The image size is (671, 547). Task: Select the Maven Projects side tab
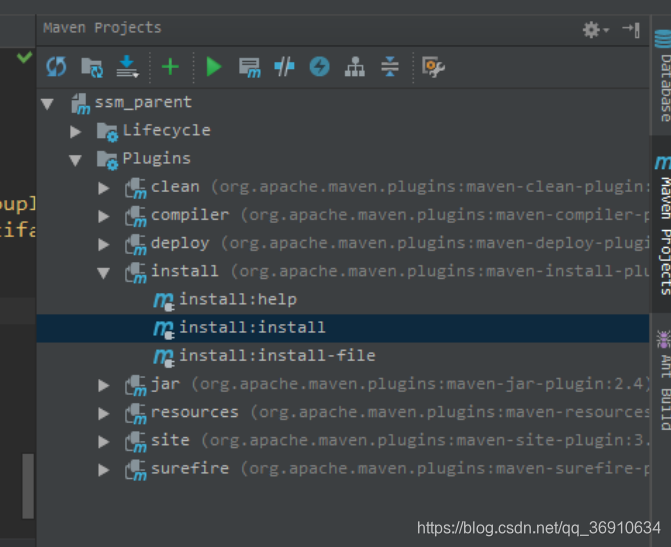[x=663, y=225]
